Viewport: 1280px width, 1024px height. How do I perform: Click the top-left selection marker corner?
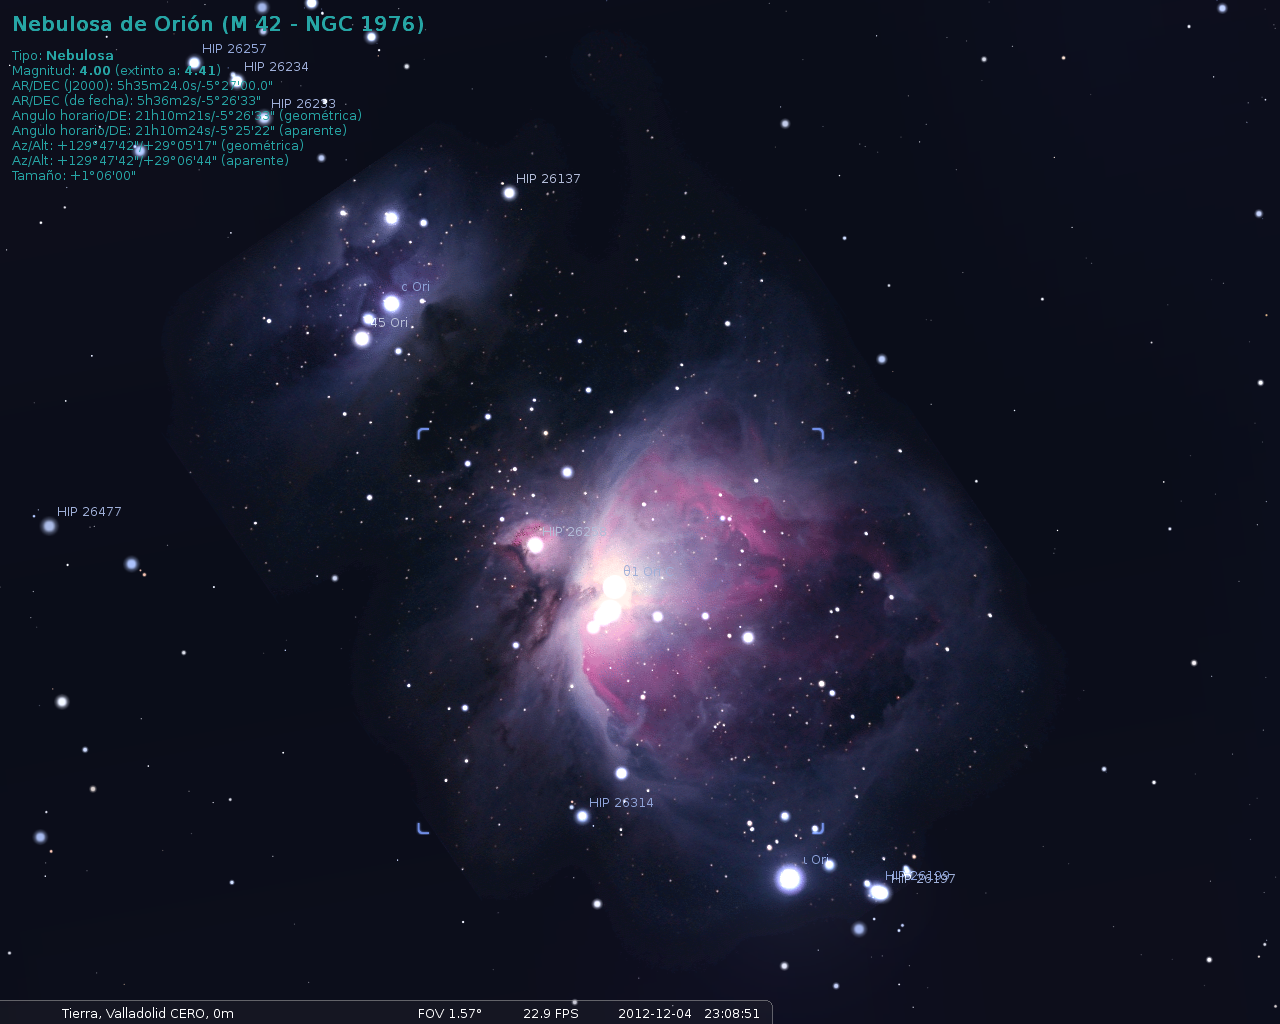423,433
